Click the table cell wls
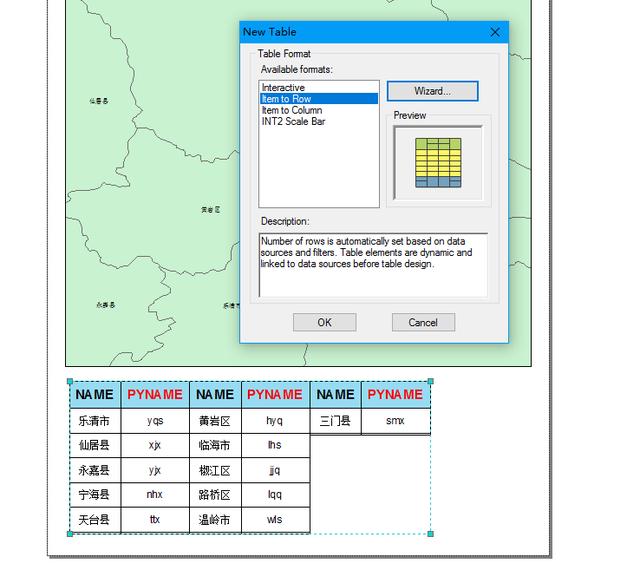Image resolution: width=640 pixels, height=570 pixels. click(275, 520)
